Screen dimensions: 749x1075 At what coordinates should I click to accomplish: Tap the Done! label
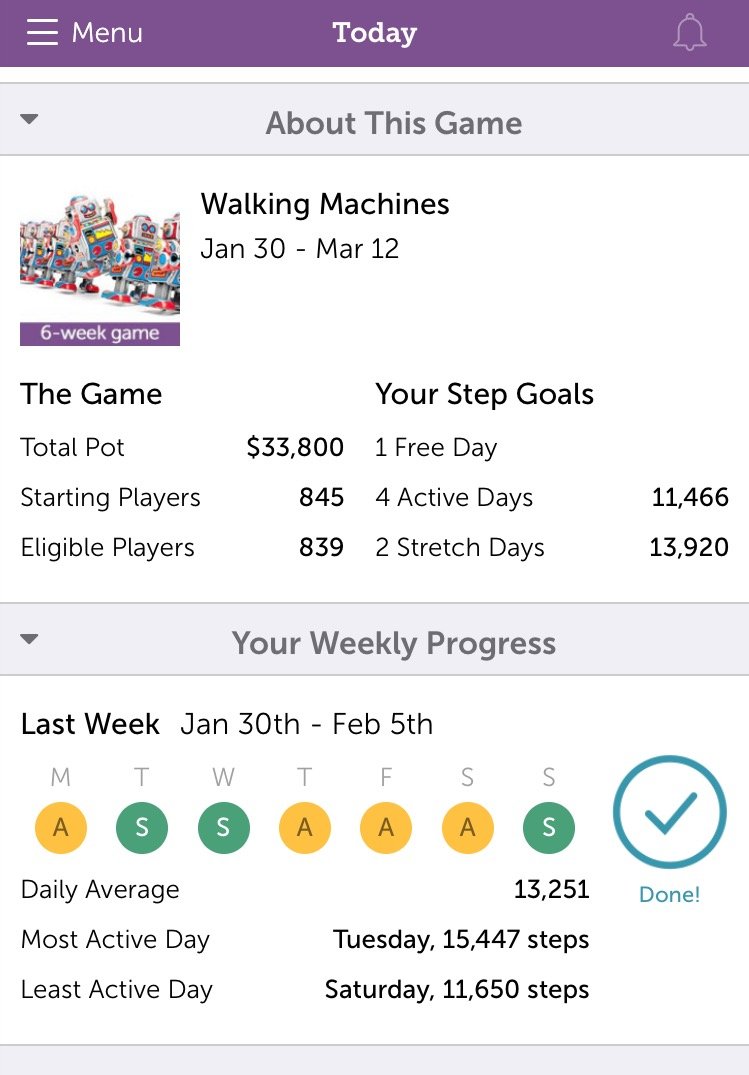point(669,894)
